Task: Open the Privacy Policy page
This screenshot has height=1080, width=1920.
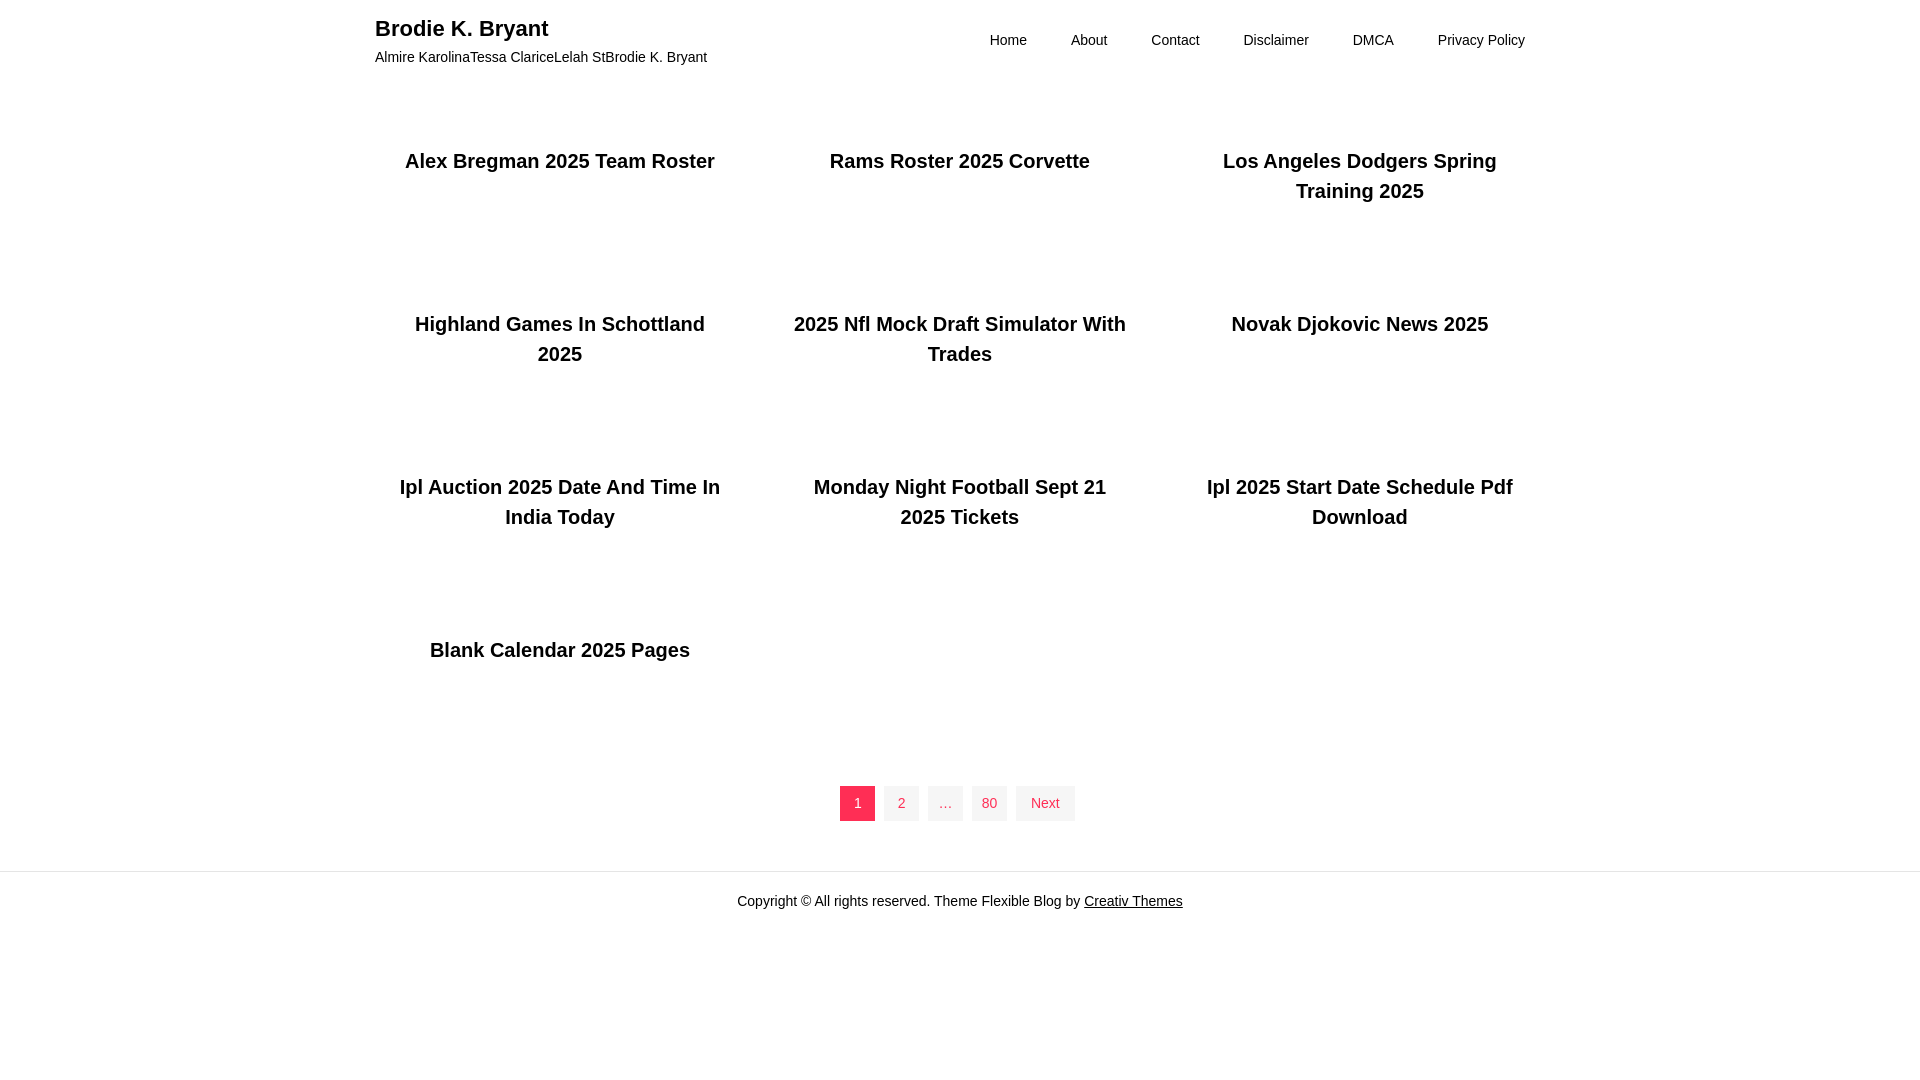Action: pyautogui.click(x=1480, y=40)
